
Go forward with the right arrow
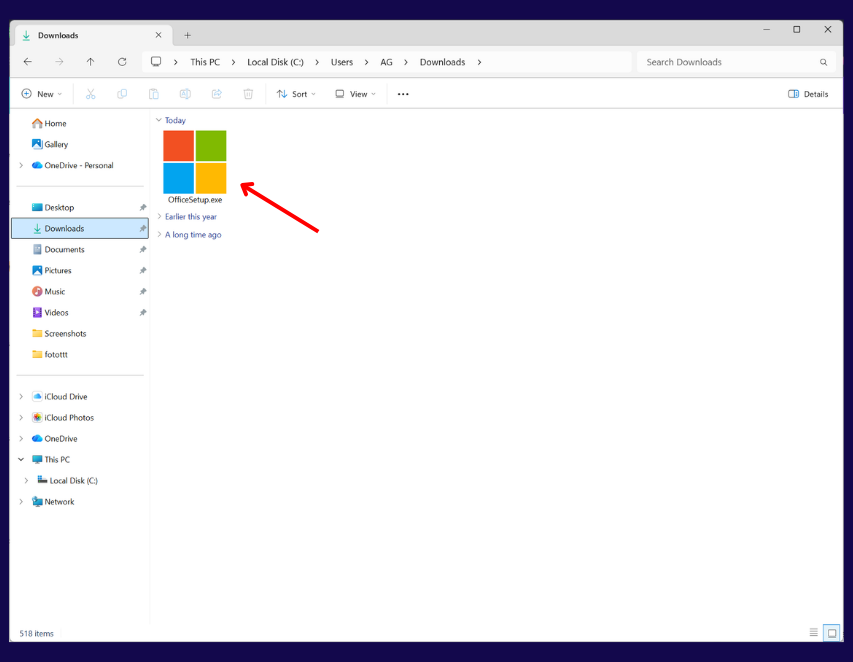pos(59,62)
